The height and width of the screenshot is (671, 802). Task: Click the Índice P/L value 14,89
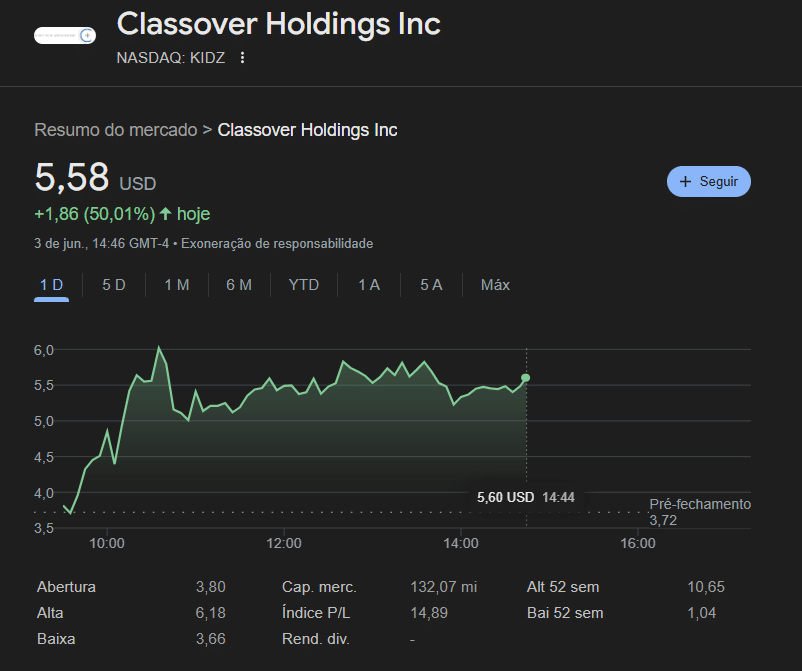tap(429, 613)
